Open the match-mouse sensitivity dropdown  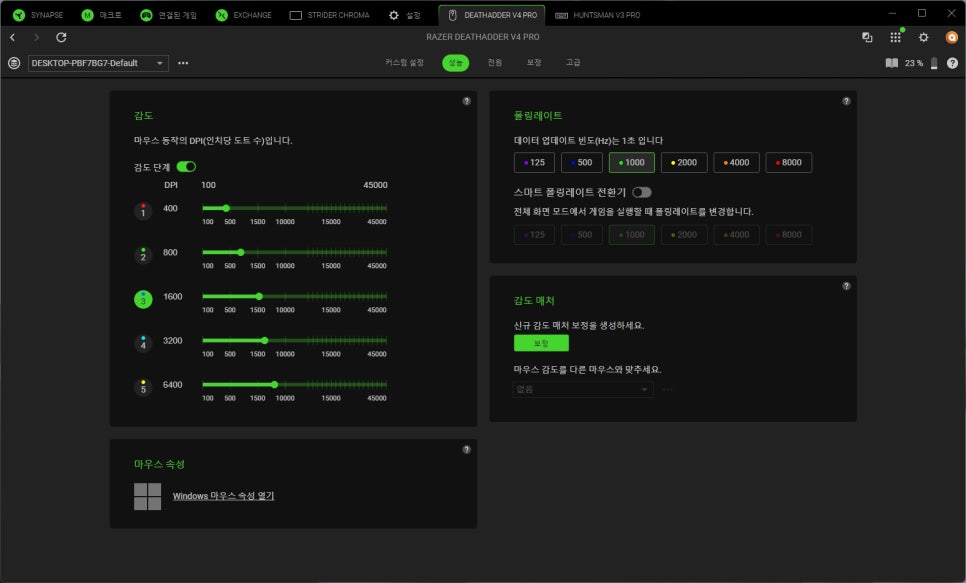click(x=583, y=389)
